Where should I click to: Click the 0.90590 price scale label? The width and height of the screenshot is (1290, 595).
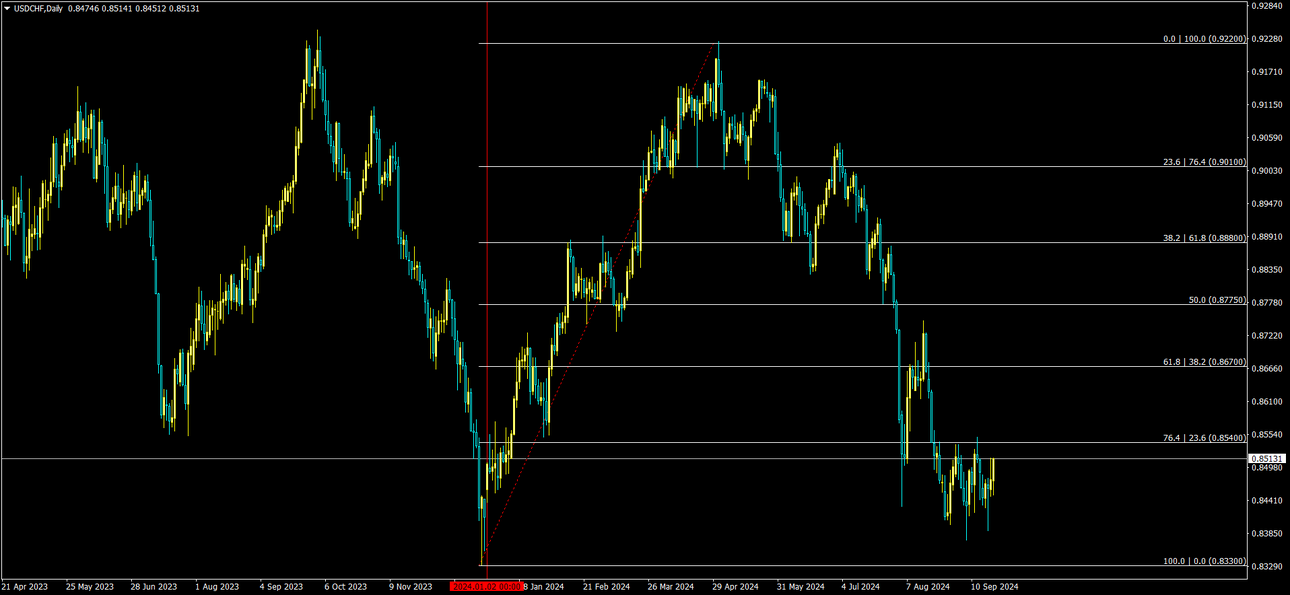(x=1266, y=138)
